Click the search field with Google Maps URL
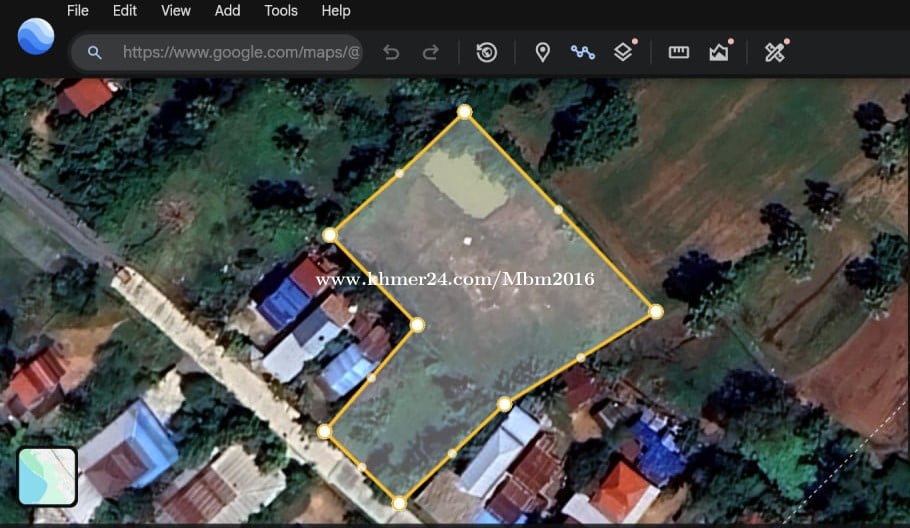 (x=240, y=52)
